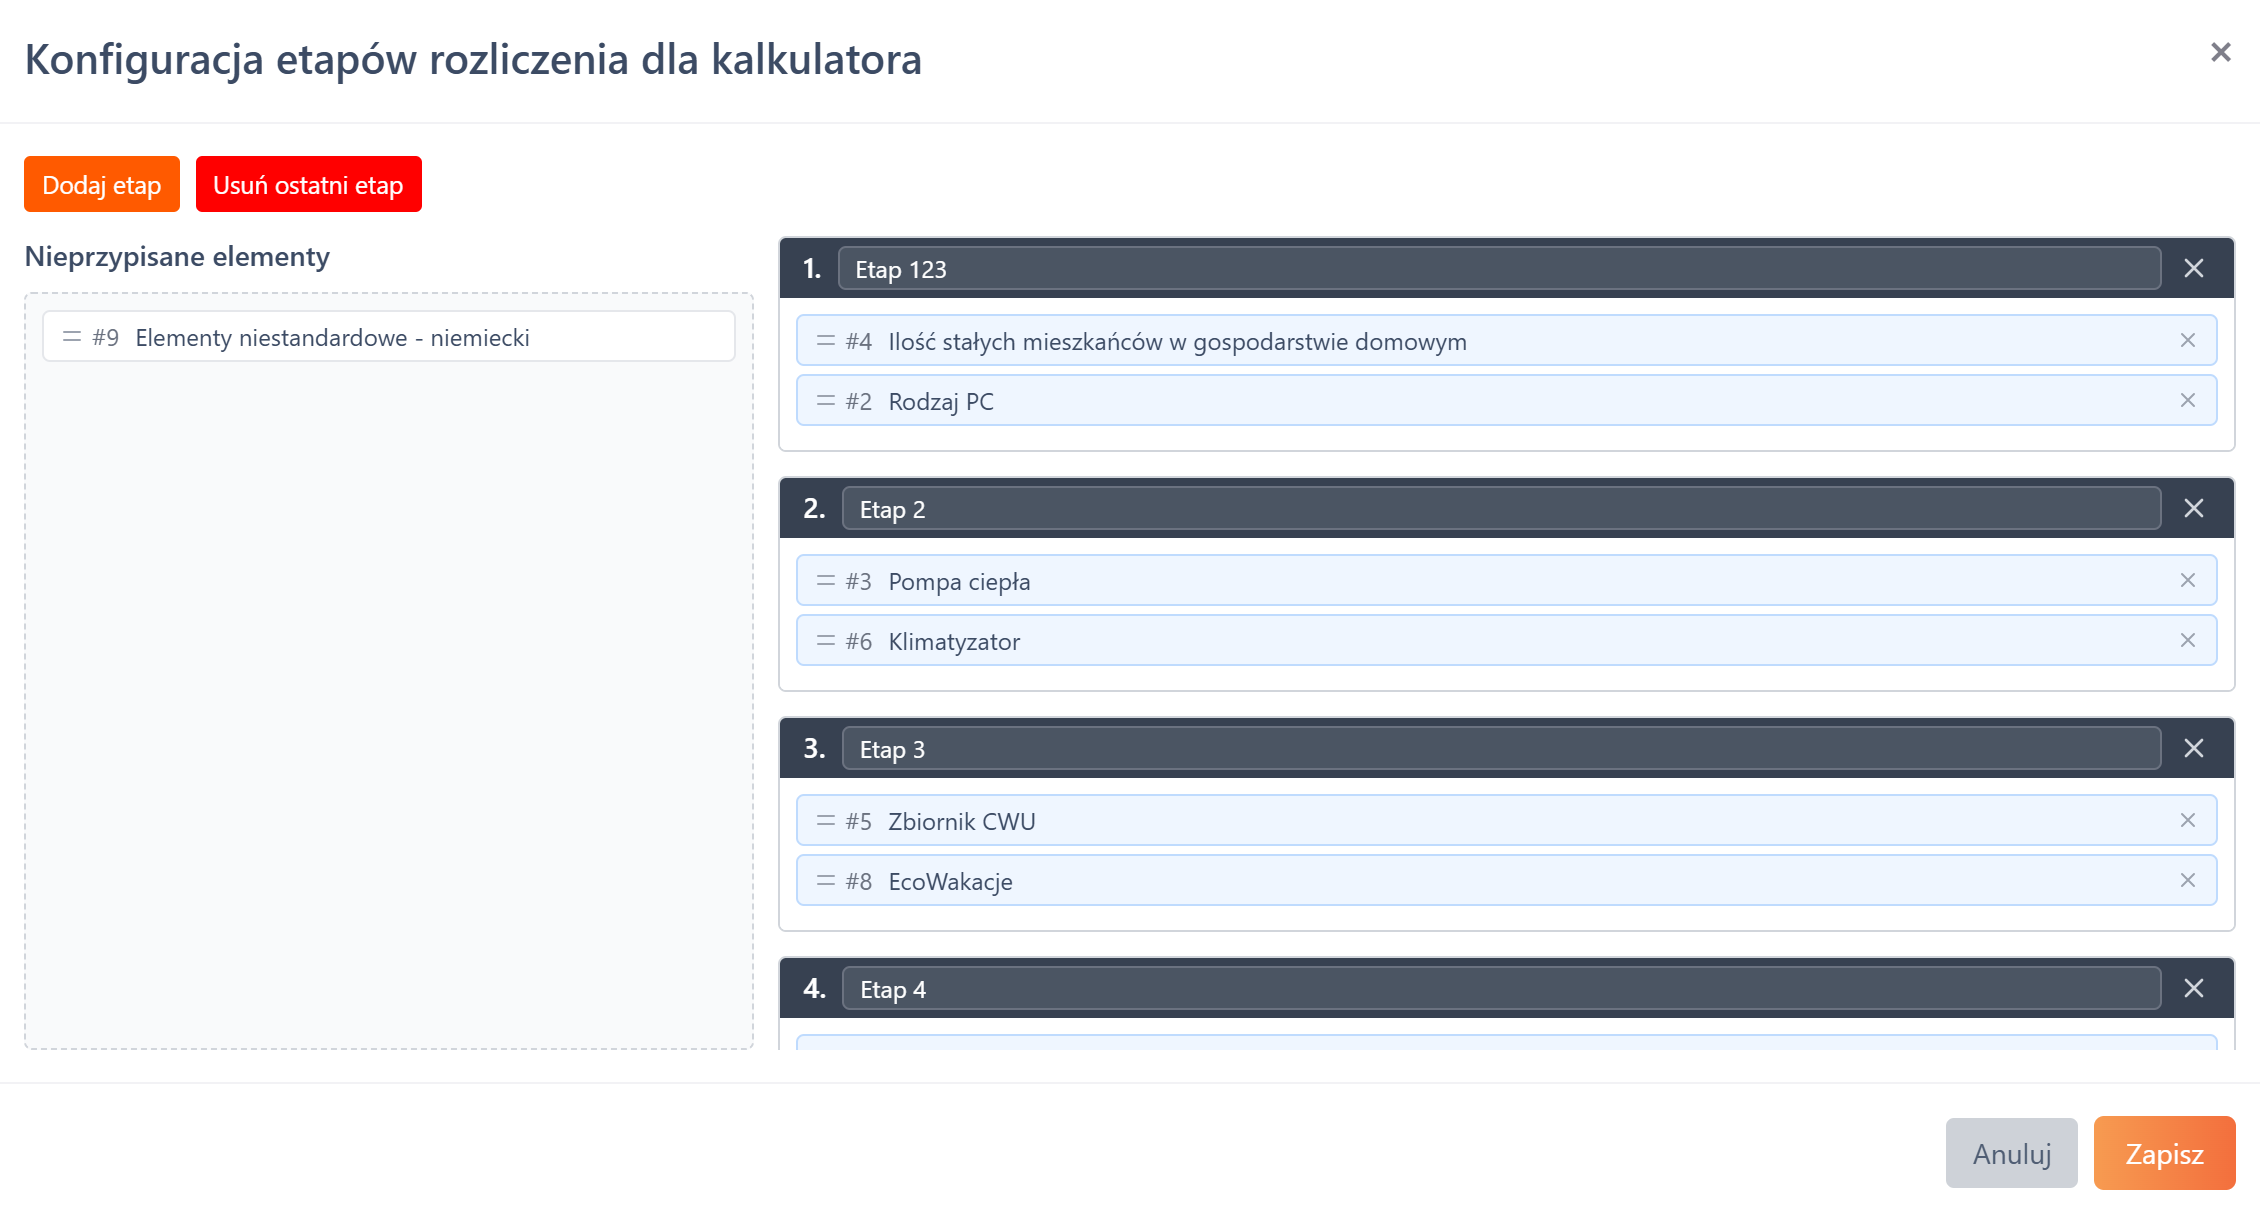The width and height of the screenshot is (2260, 1210).
Task: Unassign the Rodzaj PC element
Action: 2187,400
